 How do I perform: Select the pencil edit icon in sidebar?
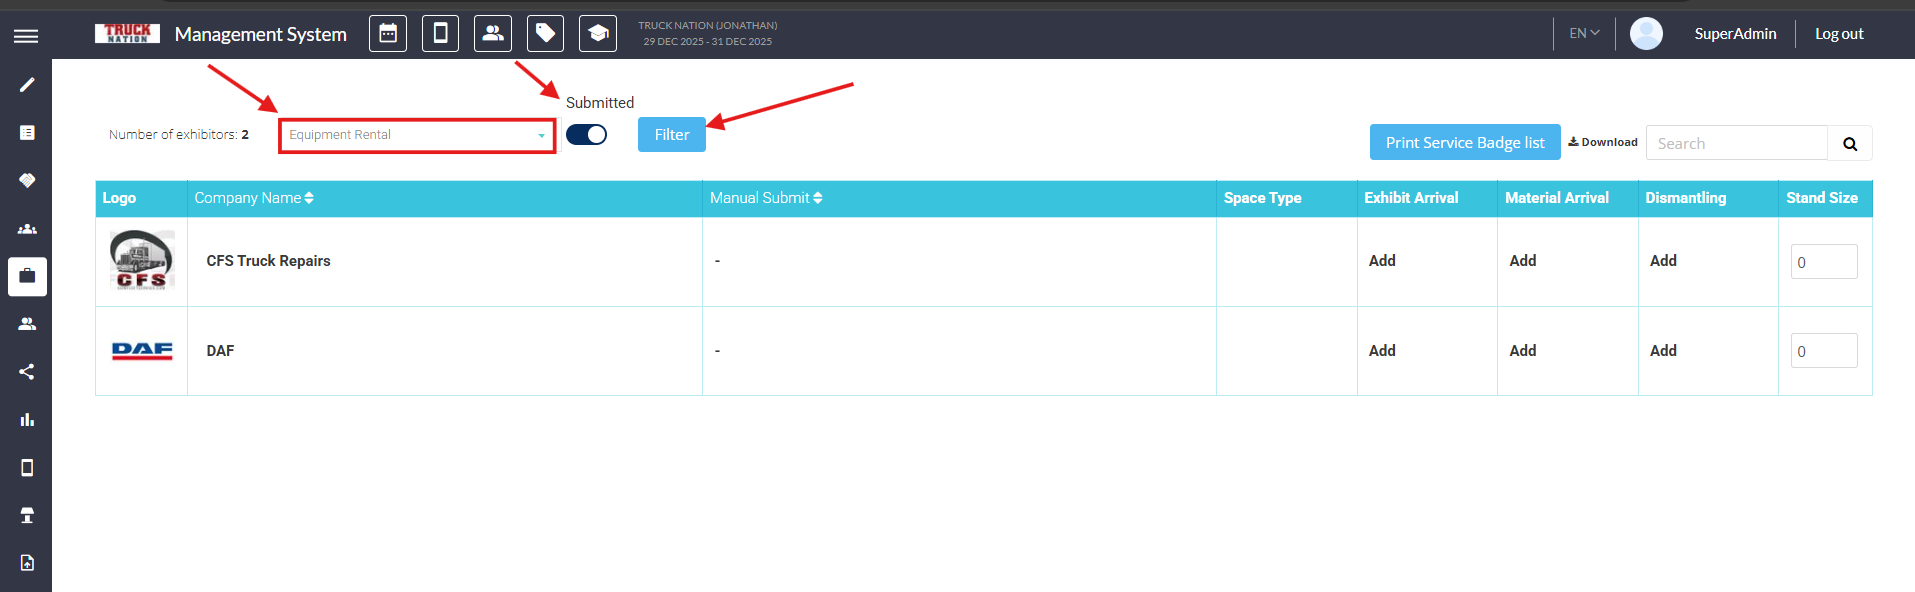click(x=27, y=85)
